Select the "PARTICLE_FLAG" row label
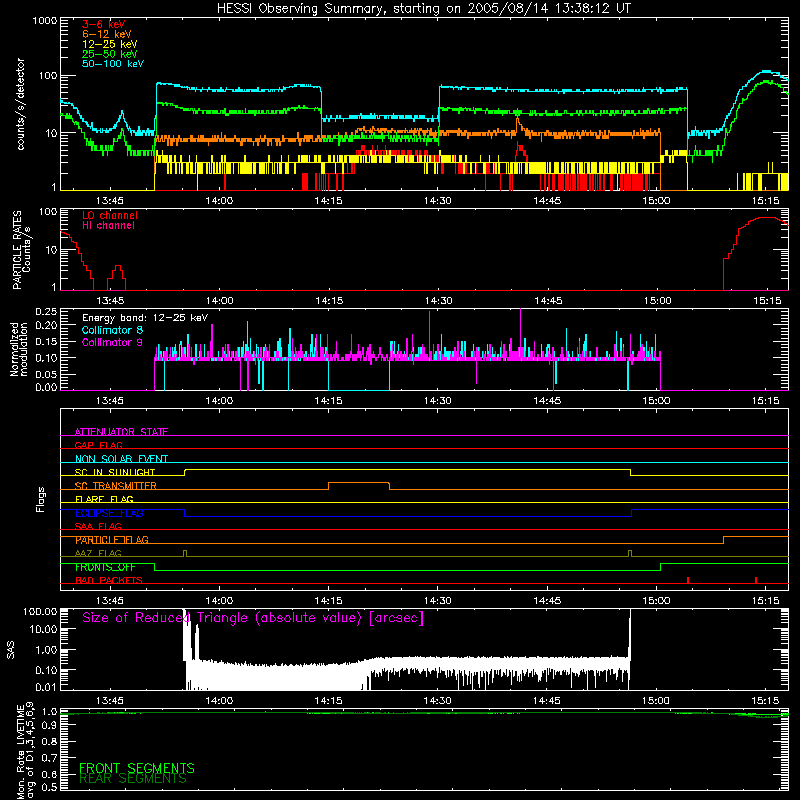Screen dimensions: 800x800 (112, 540)
